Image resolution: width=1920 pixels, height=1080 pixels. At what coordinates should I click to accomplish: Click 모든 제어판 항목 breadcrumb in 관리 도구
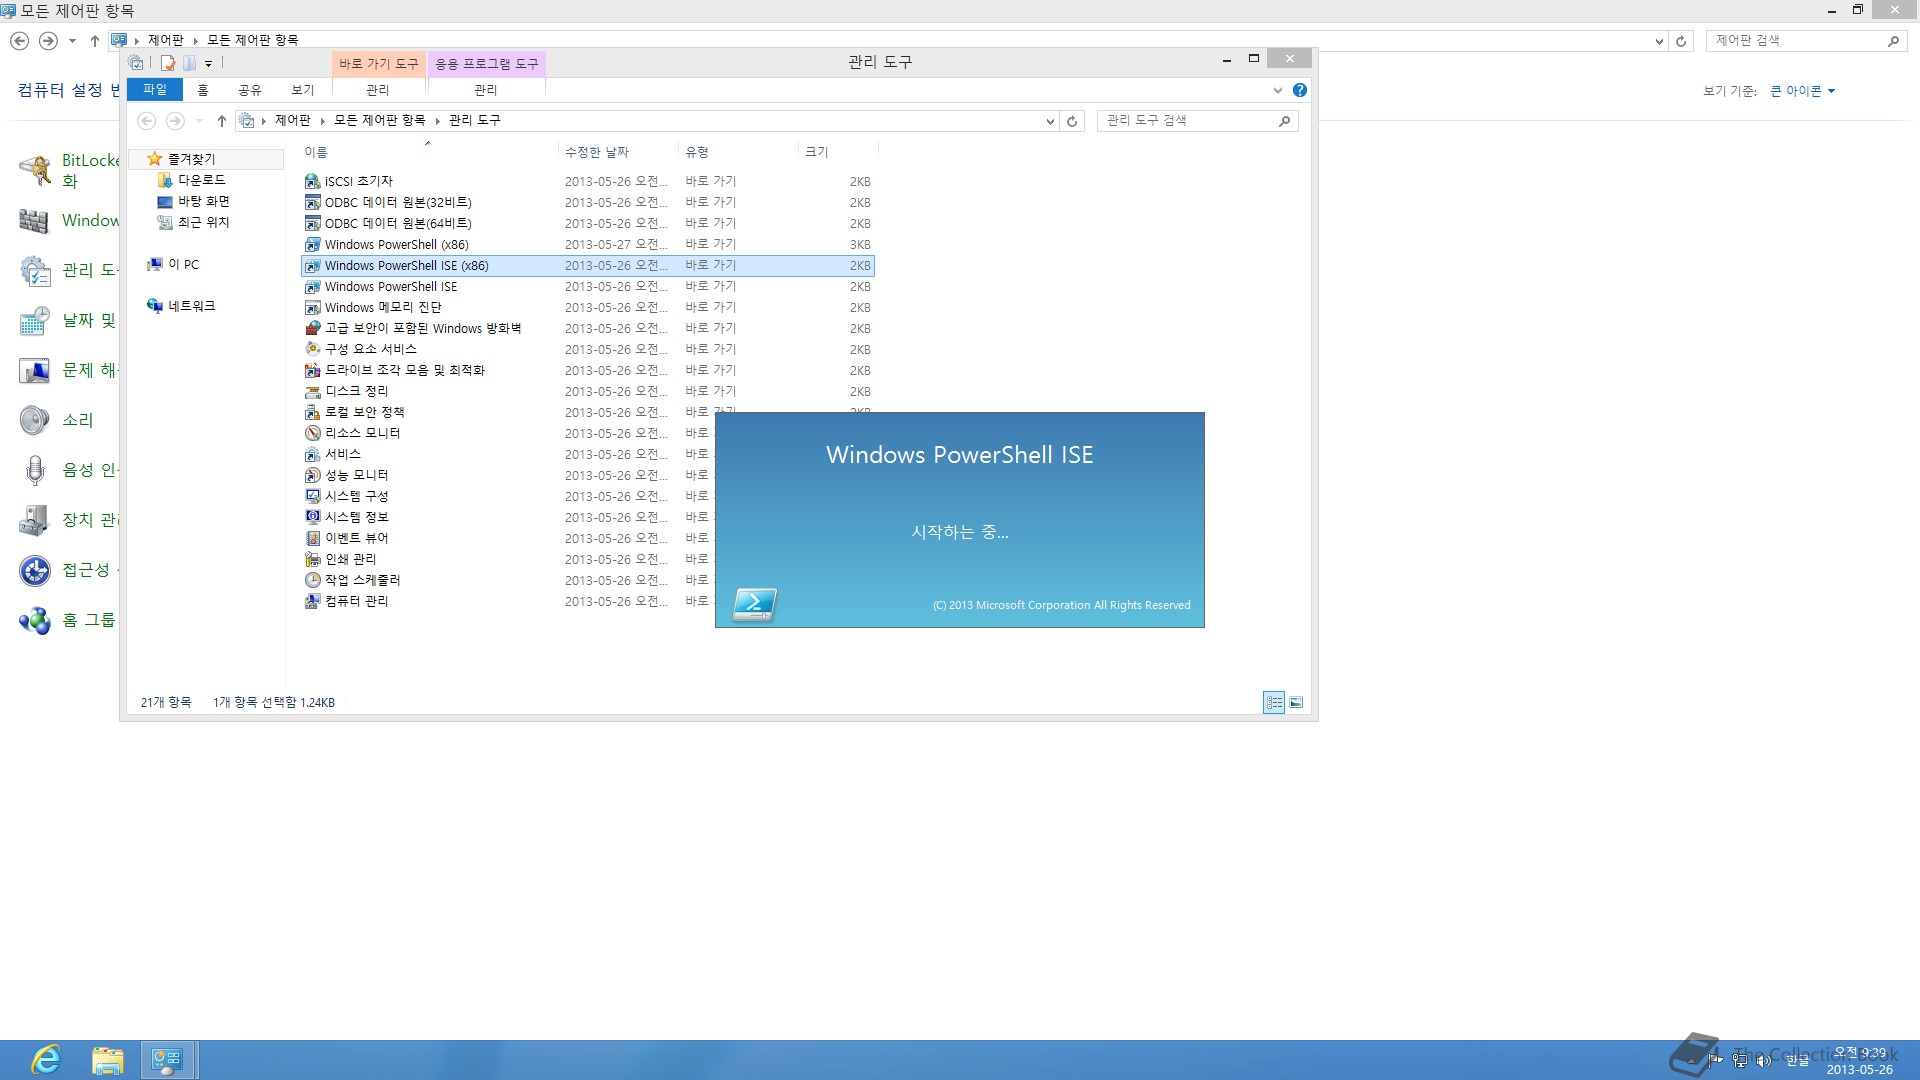[x=379, y=121]
